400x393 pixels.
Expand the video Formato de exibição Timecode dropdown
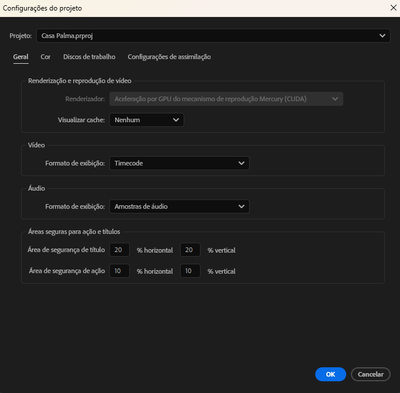pos(179,163)
